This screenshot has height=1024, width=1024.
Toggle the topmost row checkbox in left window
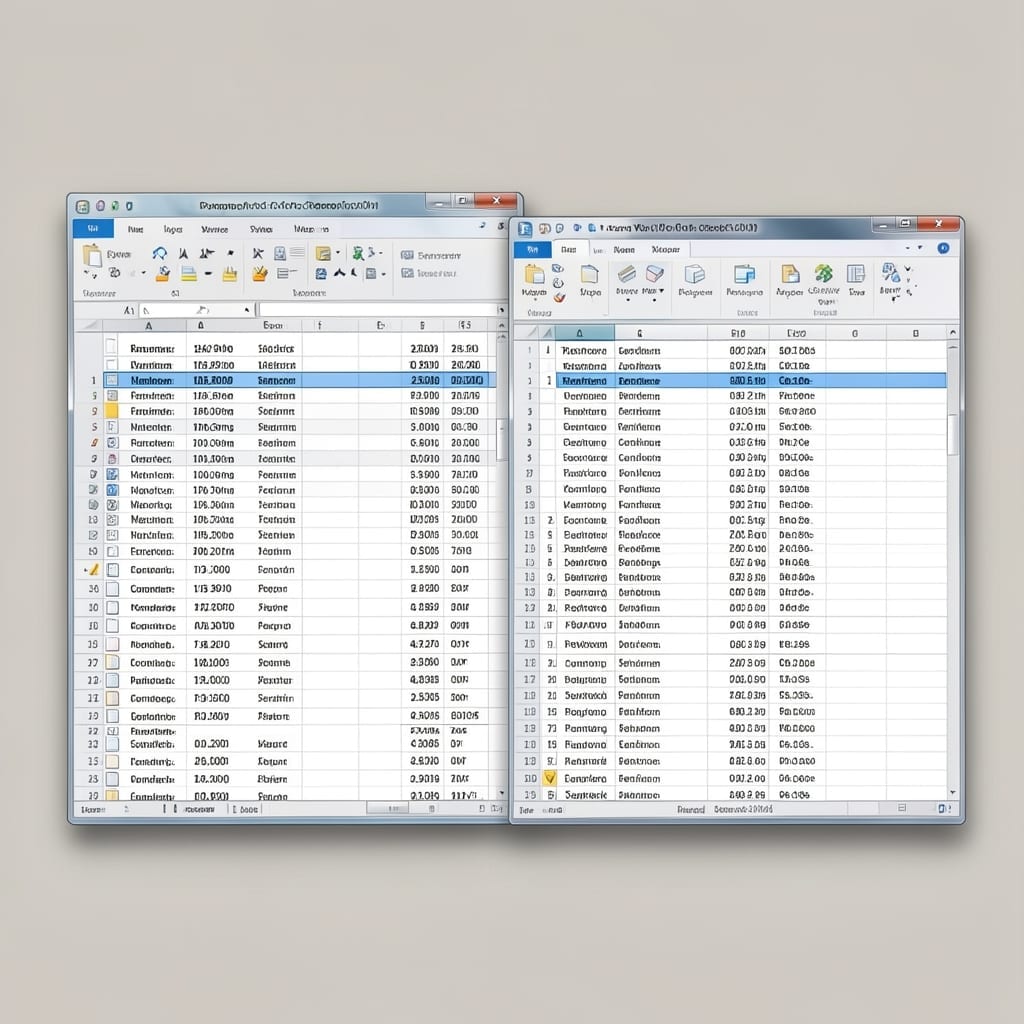tap(112, 345)
